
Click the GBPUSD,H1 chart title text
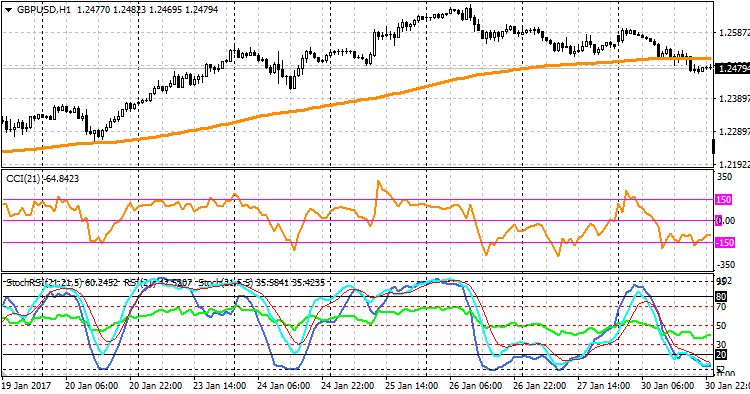coord(44,10)
